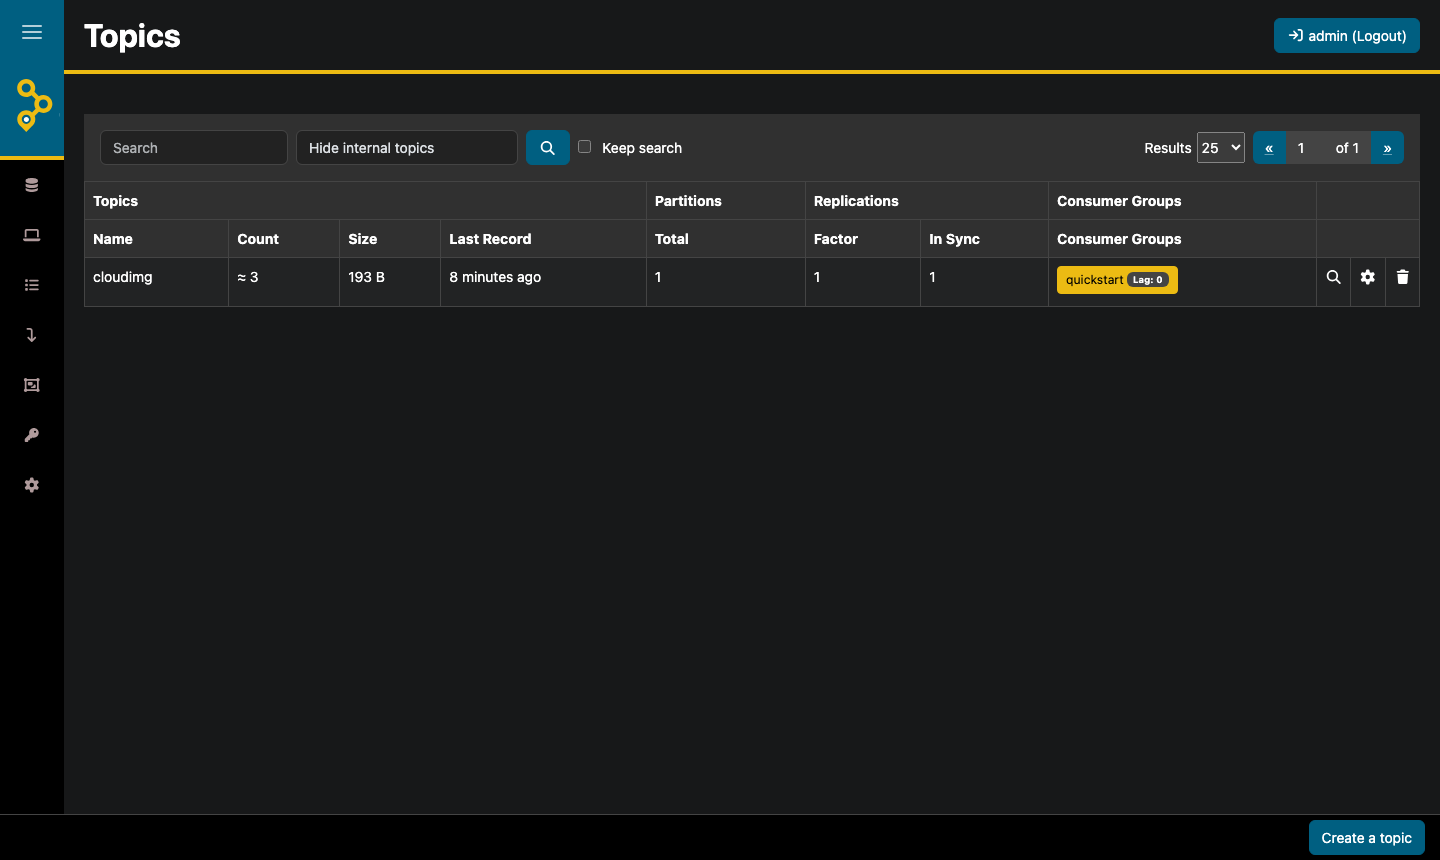Open the down-arrow tail icon in sidebar
The height and width of the screenshot is (860, 1440).
[32, 335]
